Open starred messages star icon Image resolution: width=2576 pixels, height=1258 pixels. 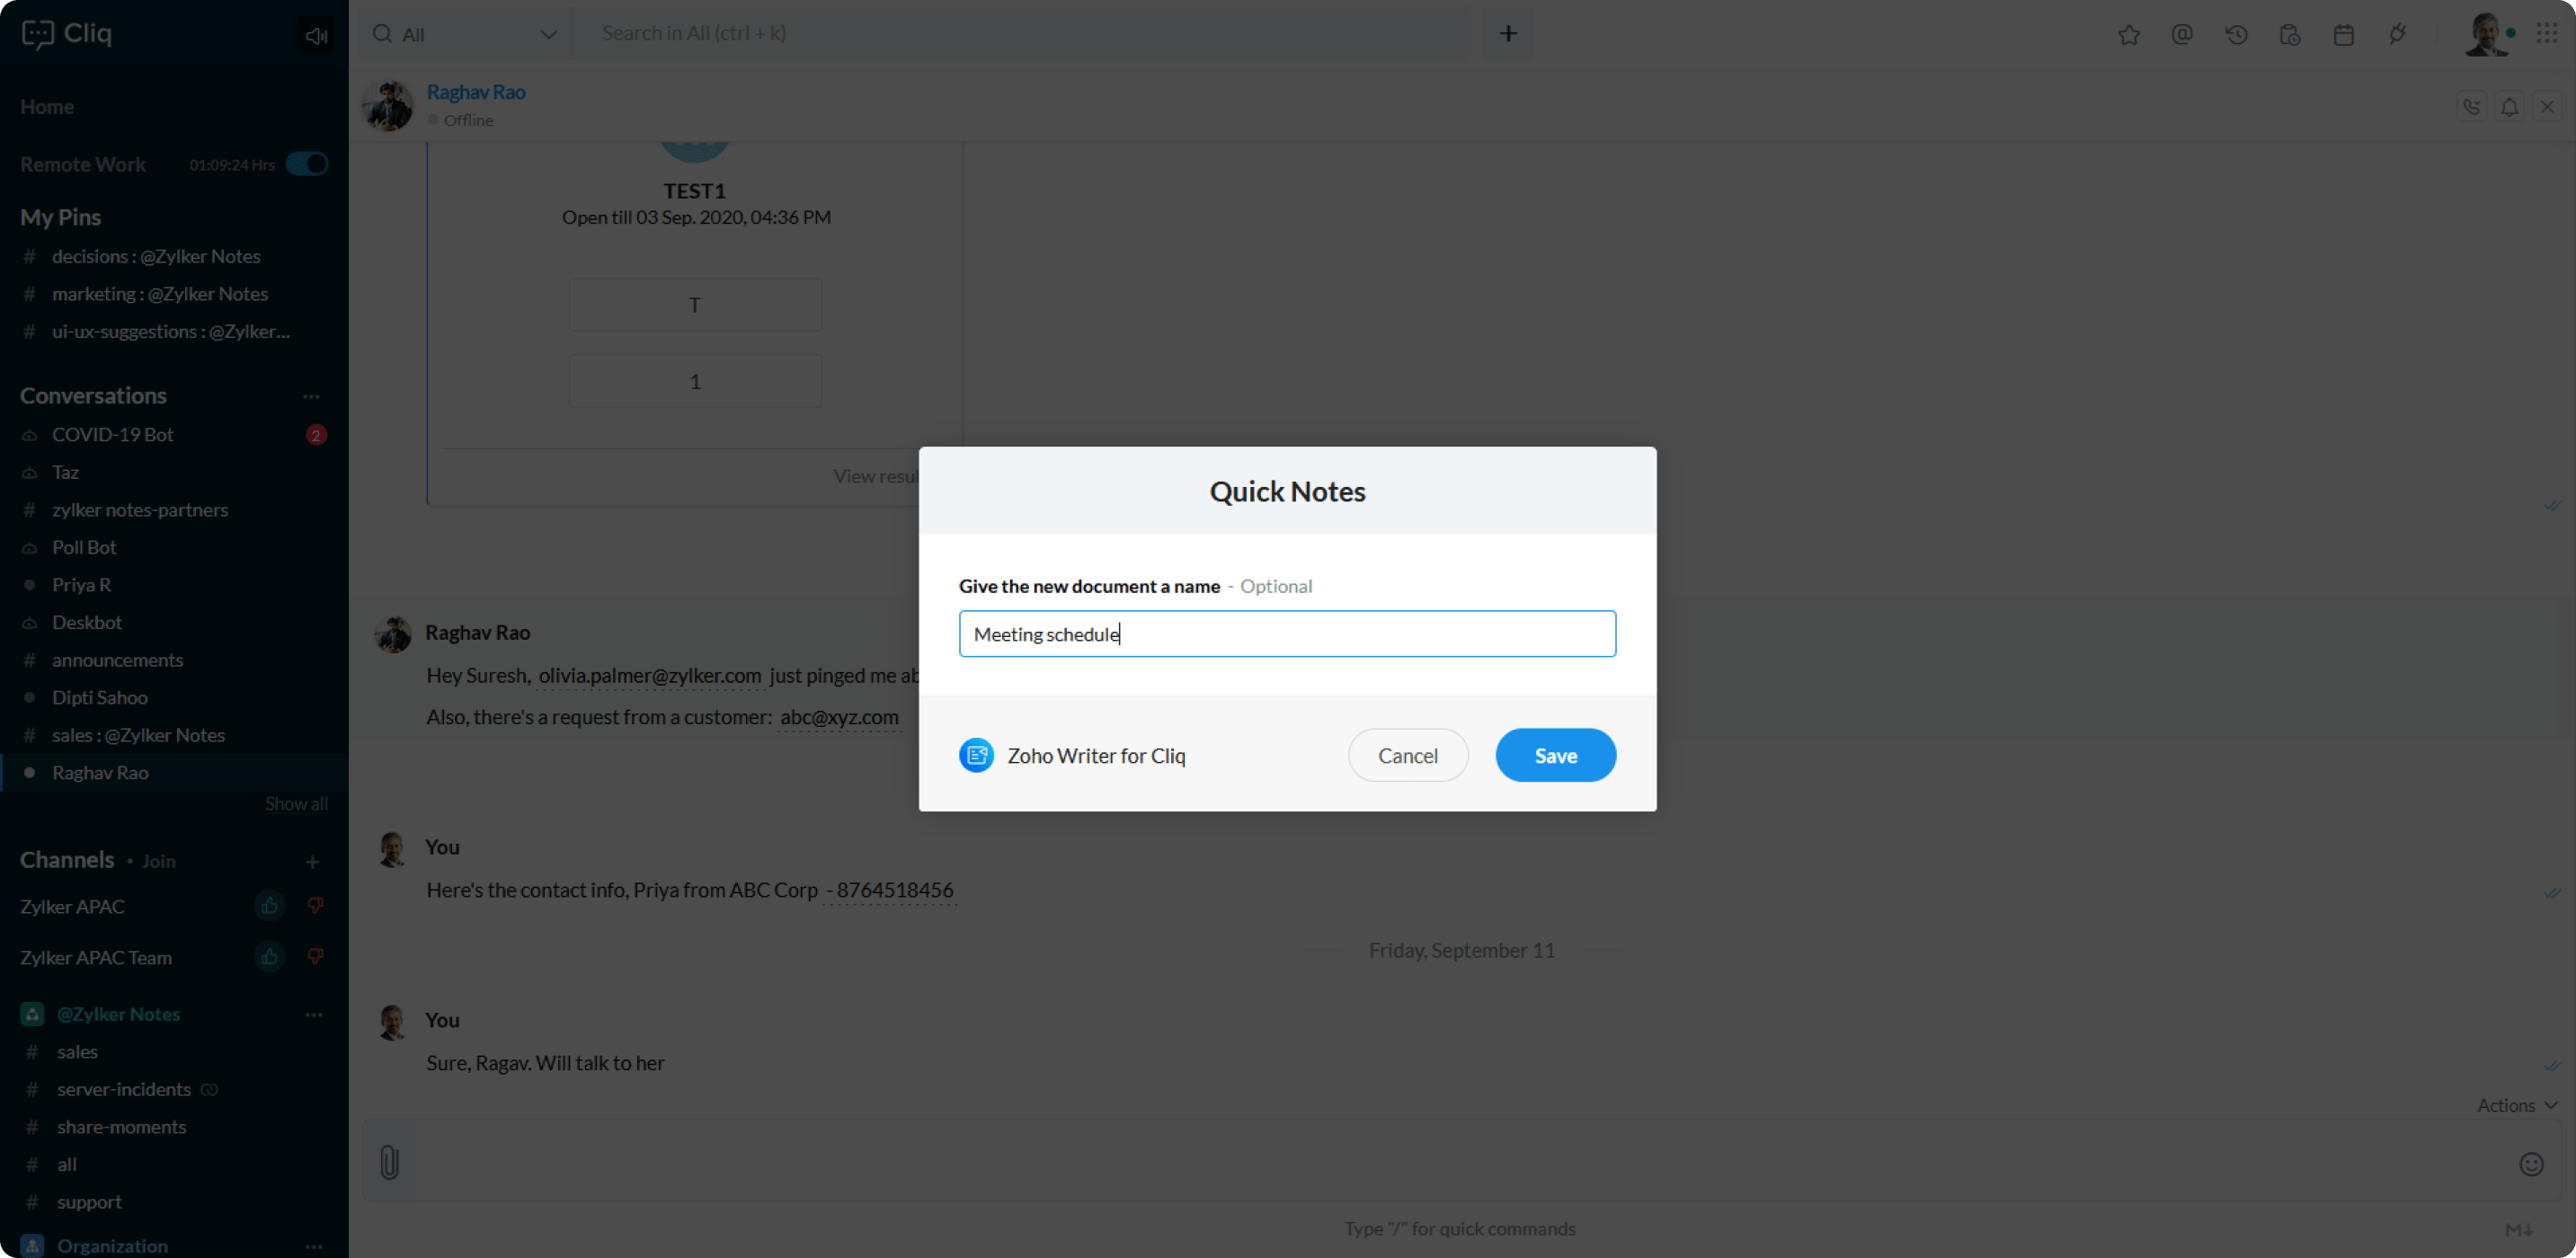point(2128,35)
